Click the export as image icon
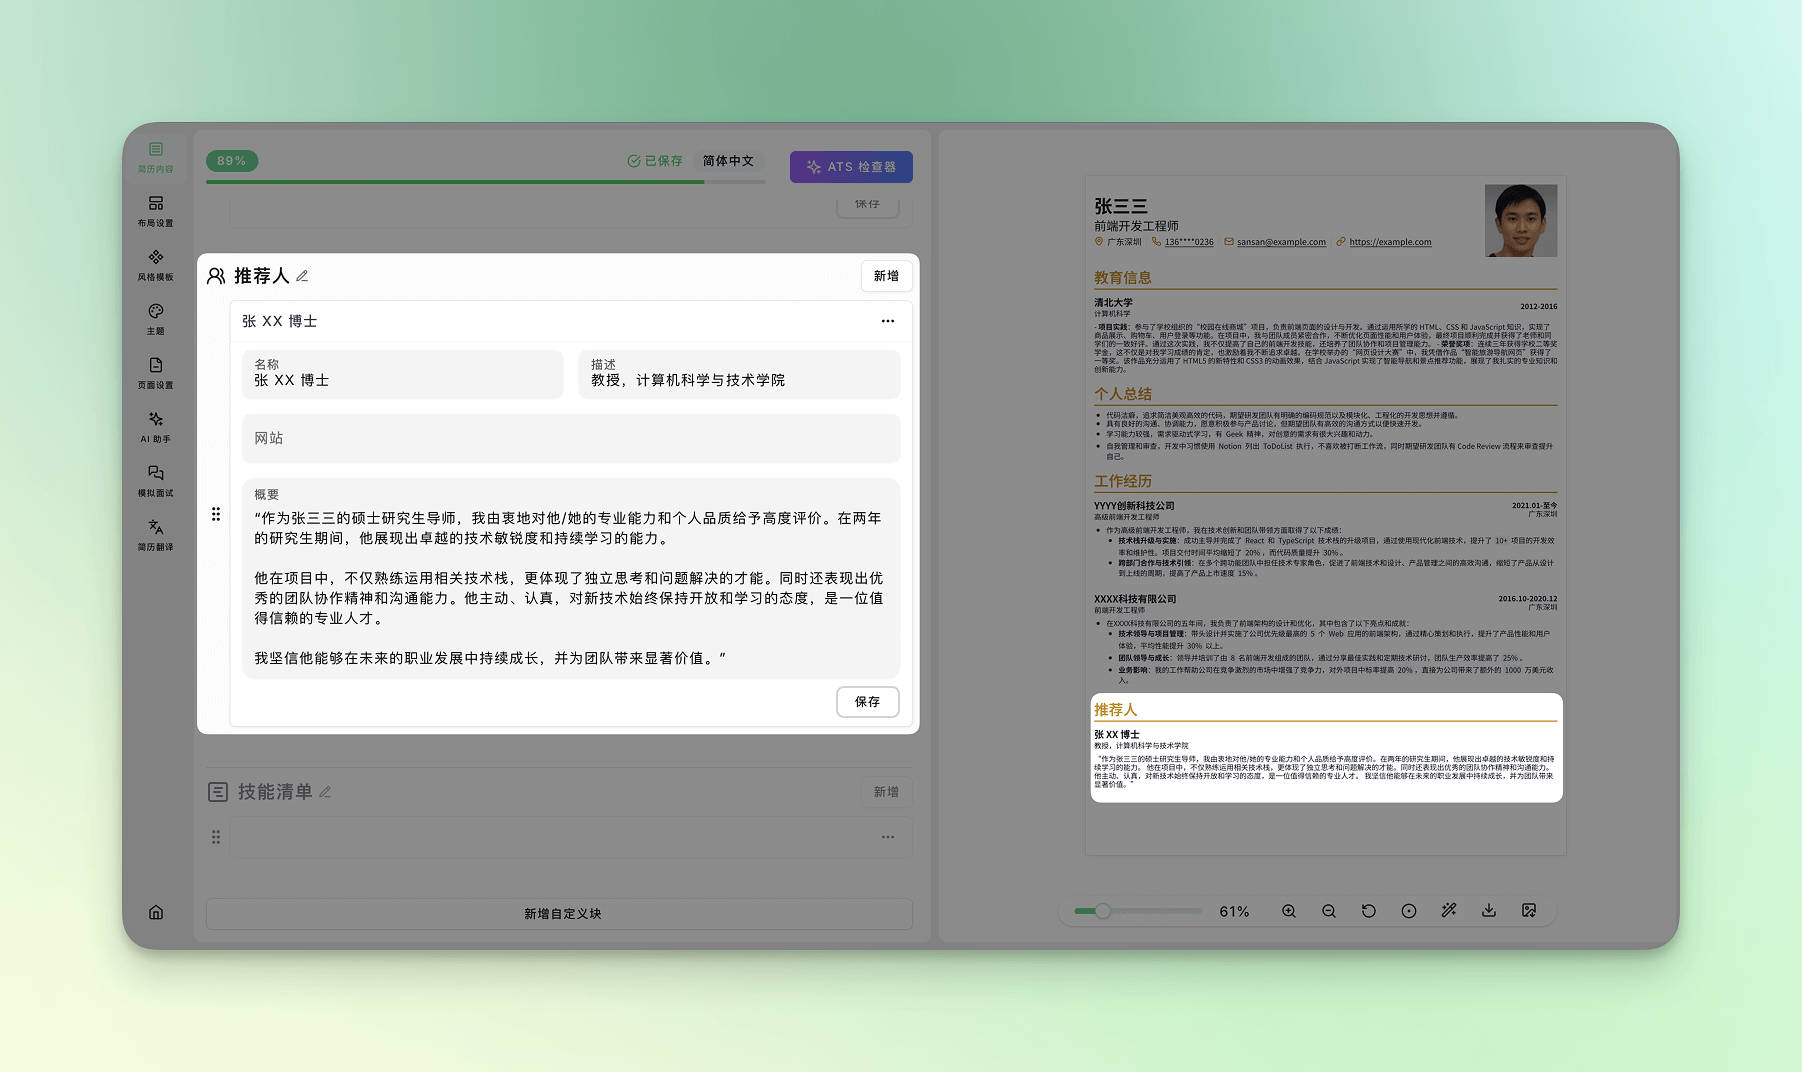1802x1072 pixels. click(1529, 911)
